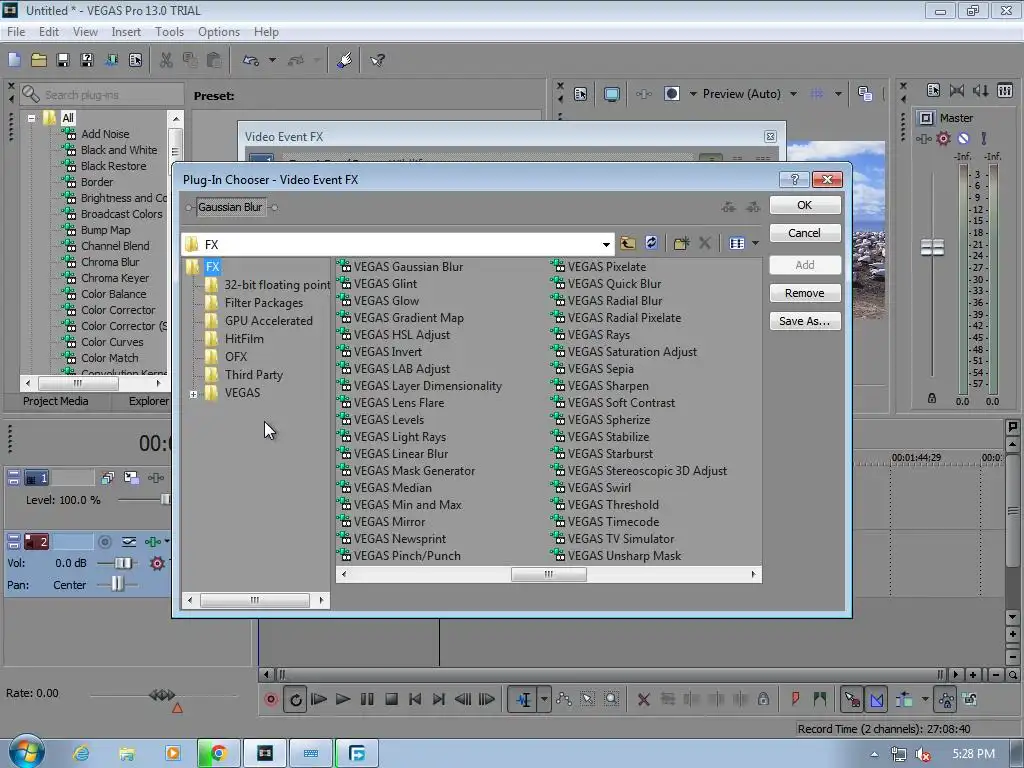Minimize track 1 header toggle
This screenshot has width=1024, height=768.
point(13,477)
